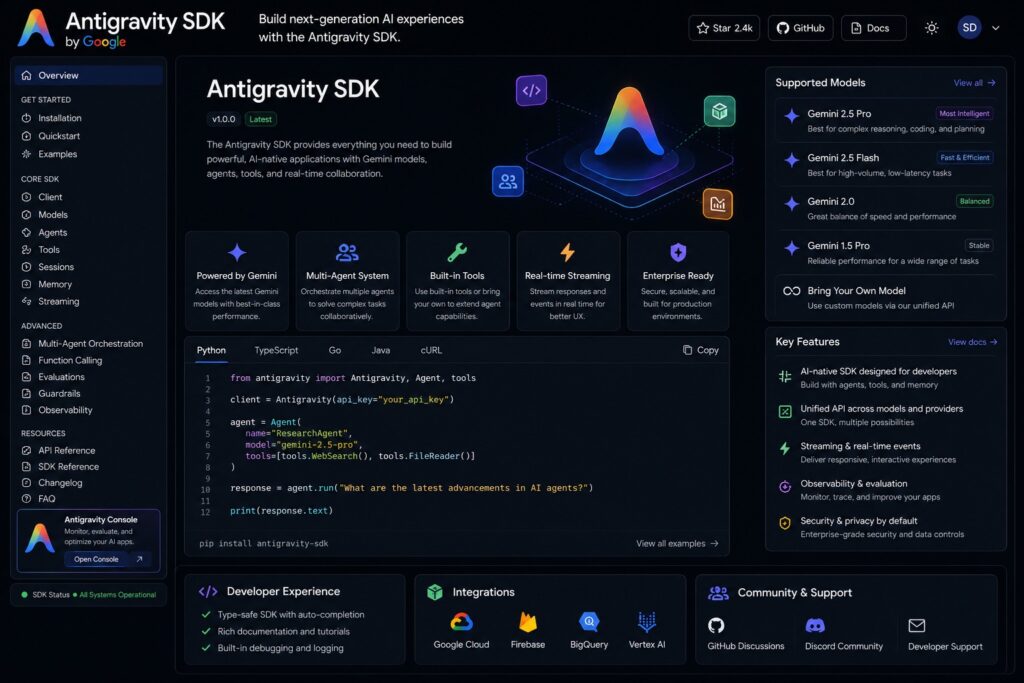Screen dimensions: 1024x683
Task: Click the Agents icon in sidebar
Action: click(x=26, y=232)
